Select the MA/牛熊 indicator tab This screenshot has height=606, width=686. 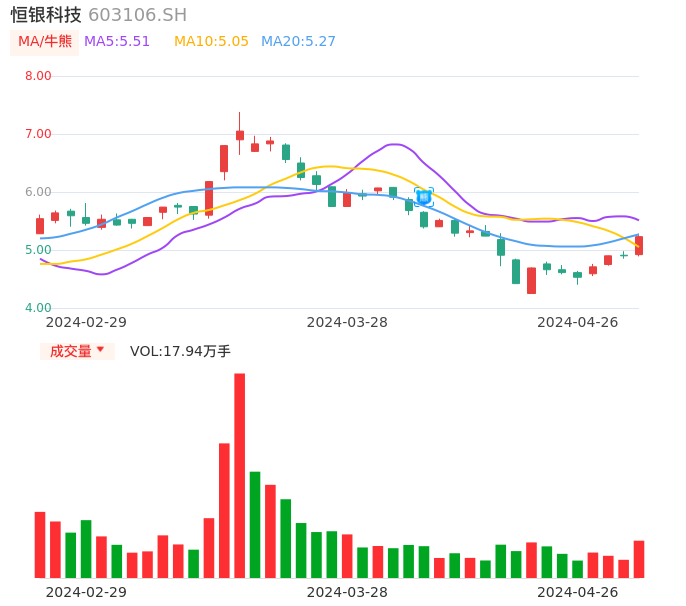[45, 42]
